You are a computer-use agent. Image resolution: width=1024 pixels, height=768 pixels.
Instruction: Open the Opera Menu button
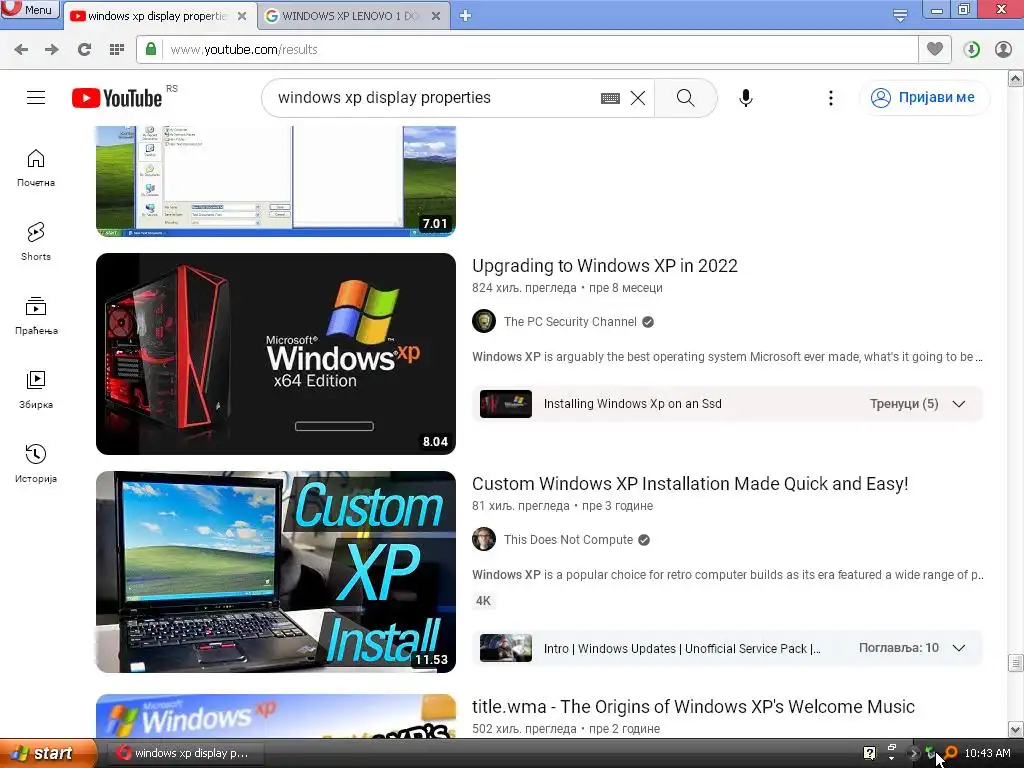30,10
